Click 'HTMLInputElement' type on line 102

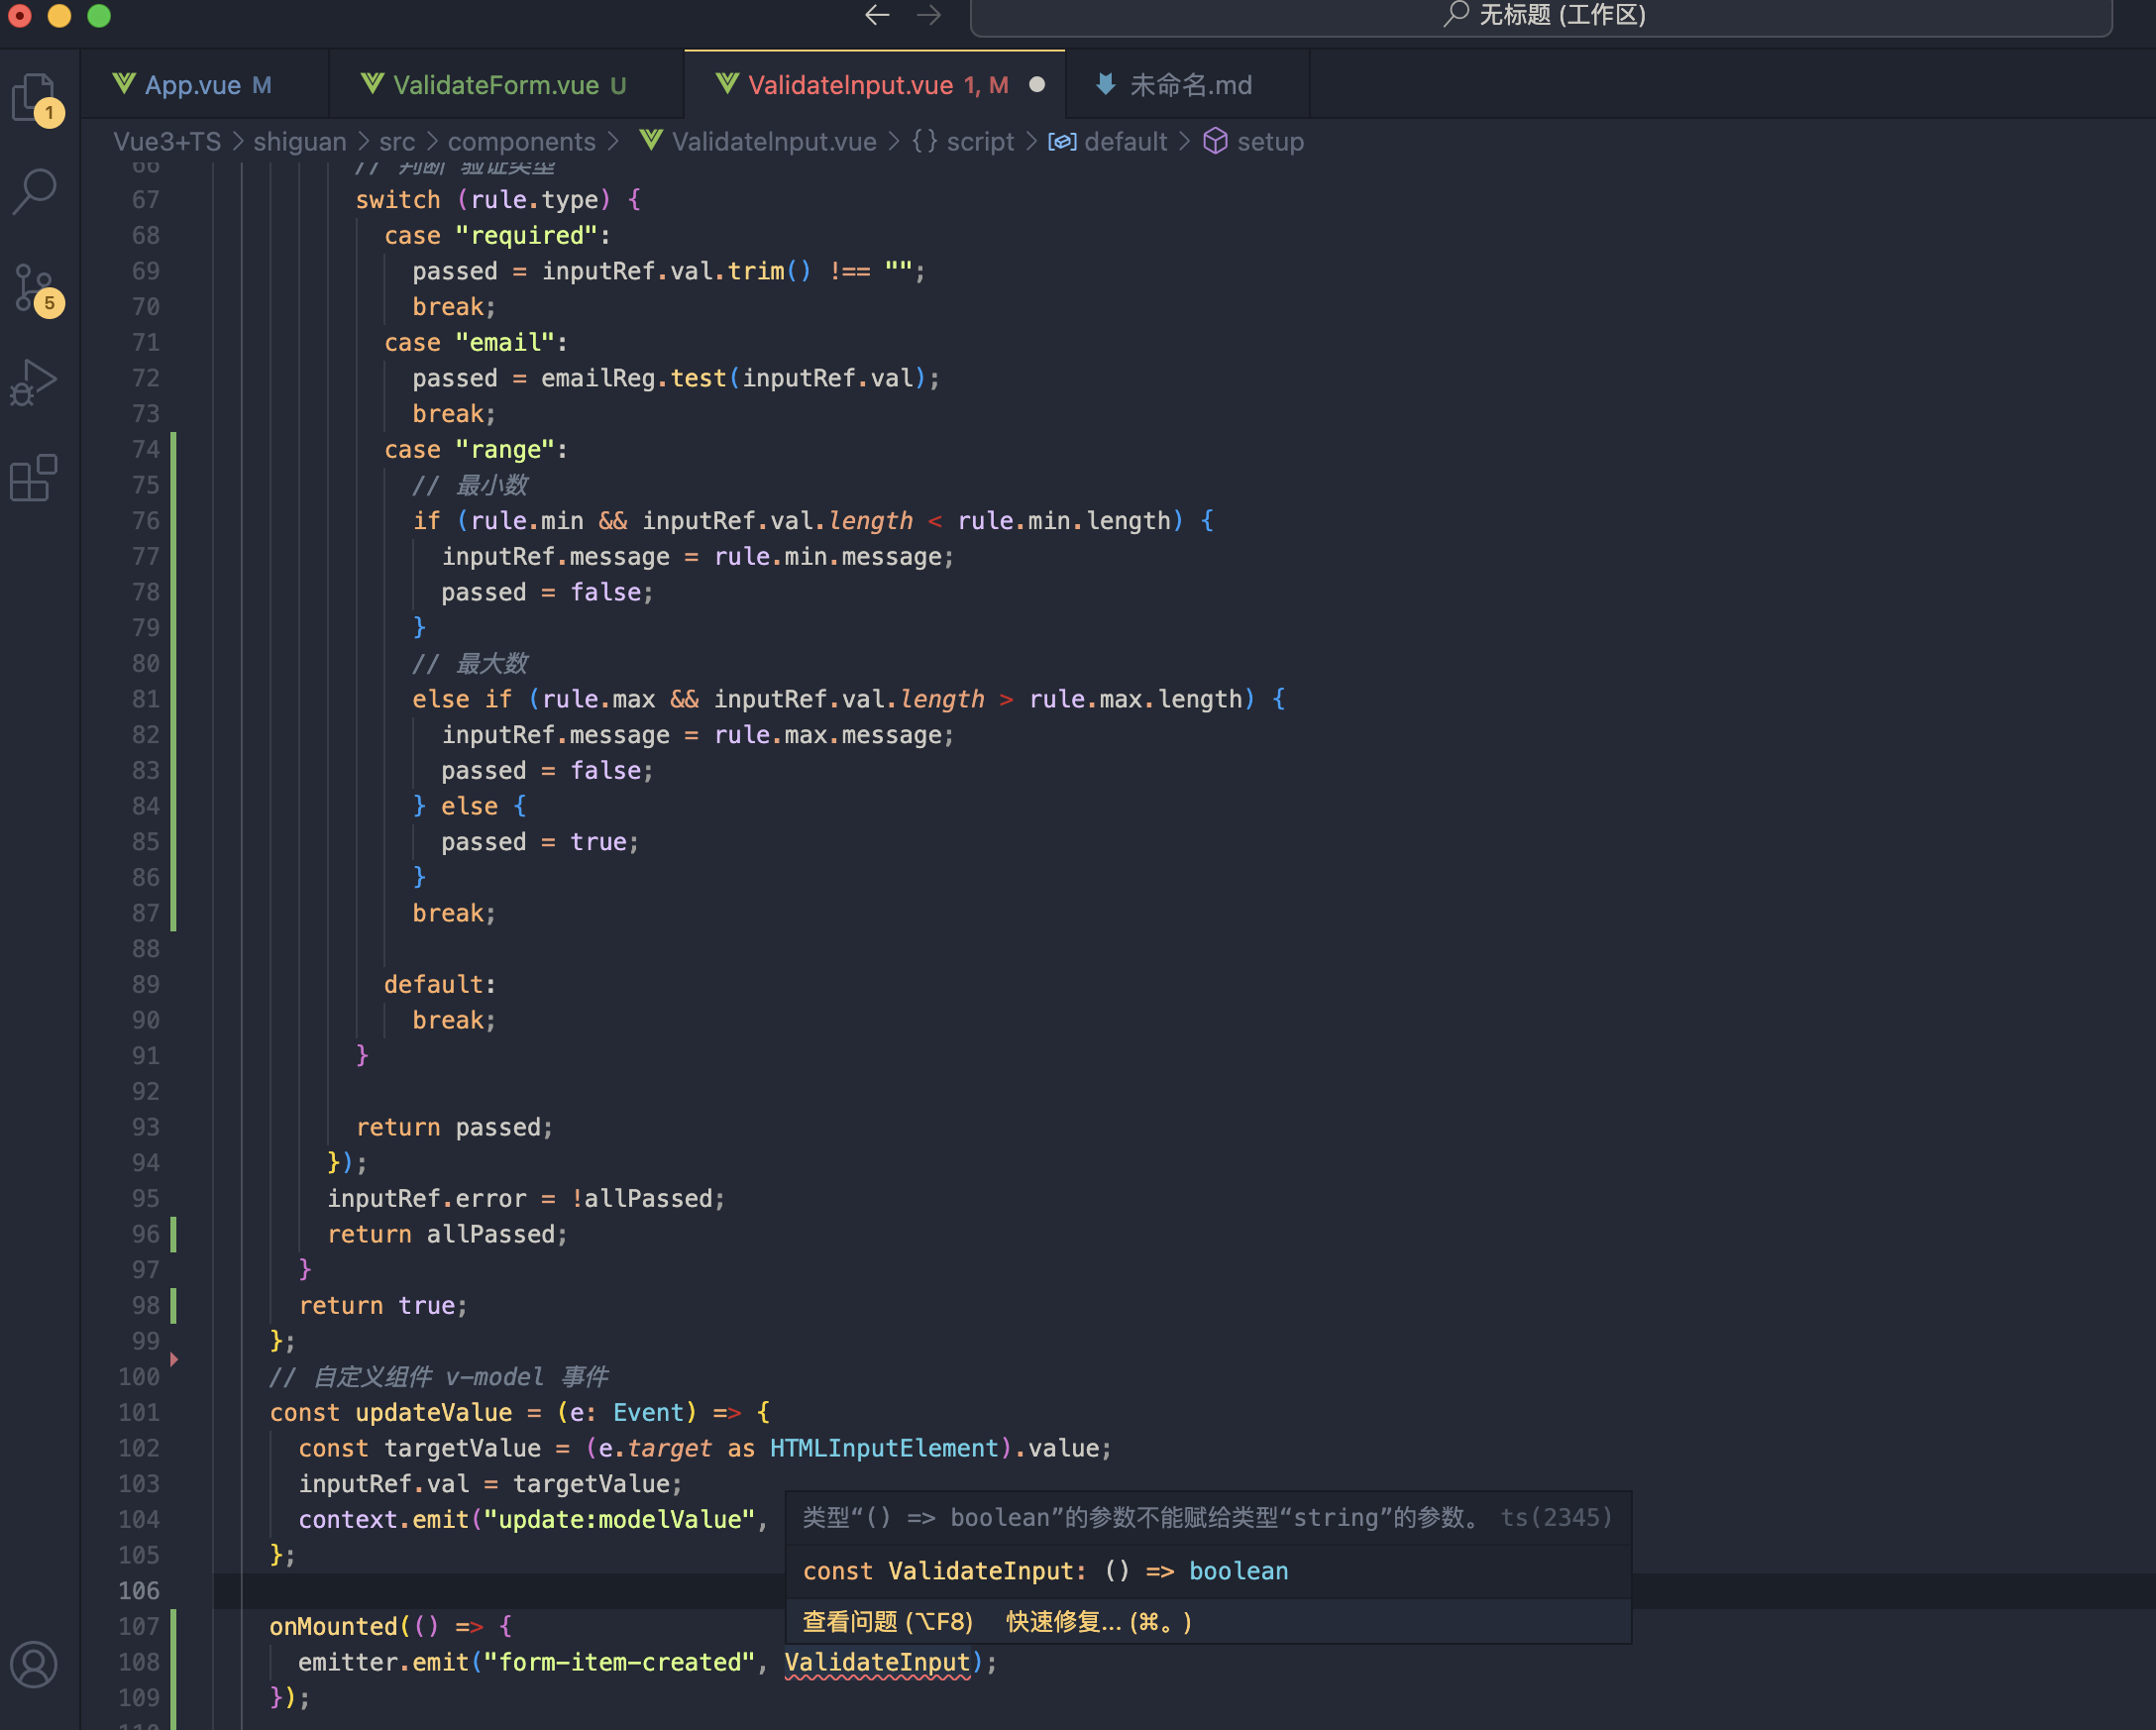click(884, 1449)
